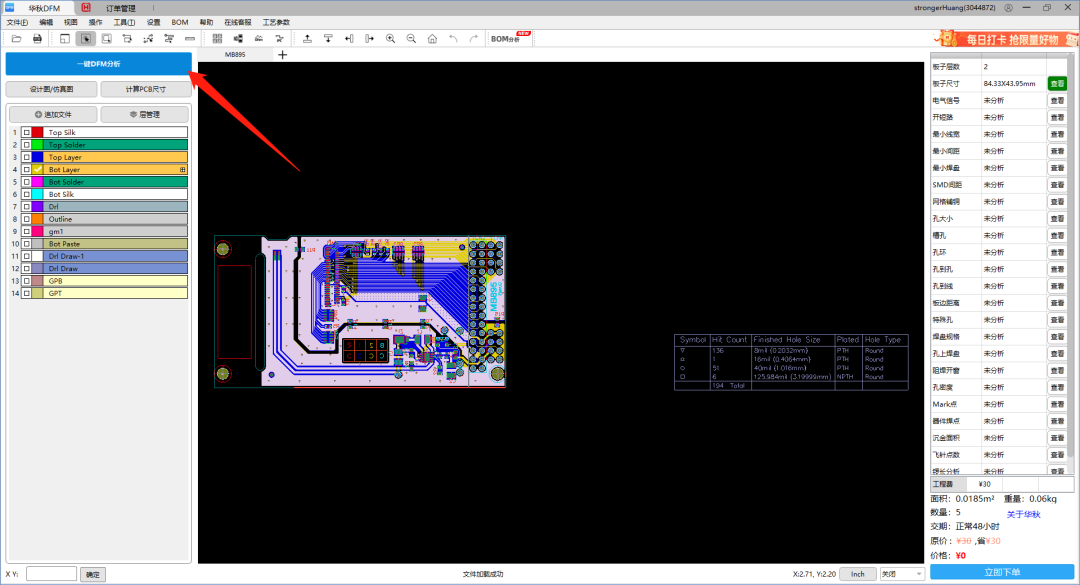Open the BOM menu
Image resolution: width=1080 pixels, height=585 pixels.
tap(180, 22)
